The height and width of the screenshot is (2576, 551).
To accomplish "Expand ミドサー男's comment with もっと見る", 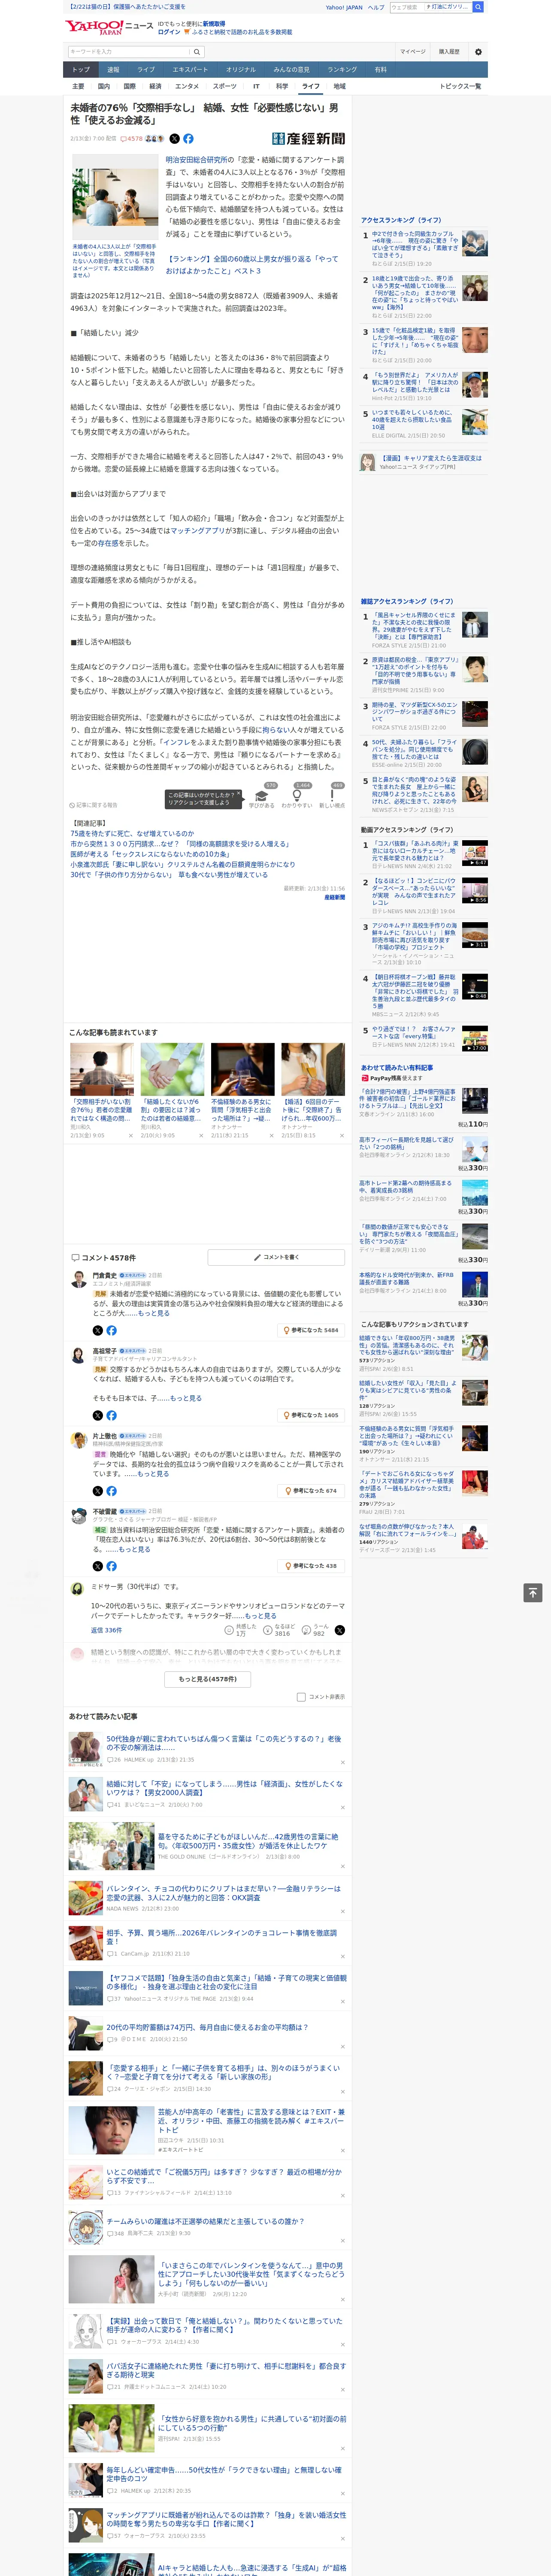I will pyautogui.click(x=260, y=1615).
